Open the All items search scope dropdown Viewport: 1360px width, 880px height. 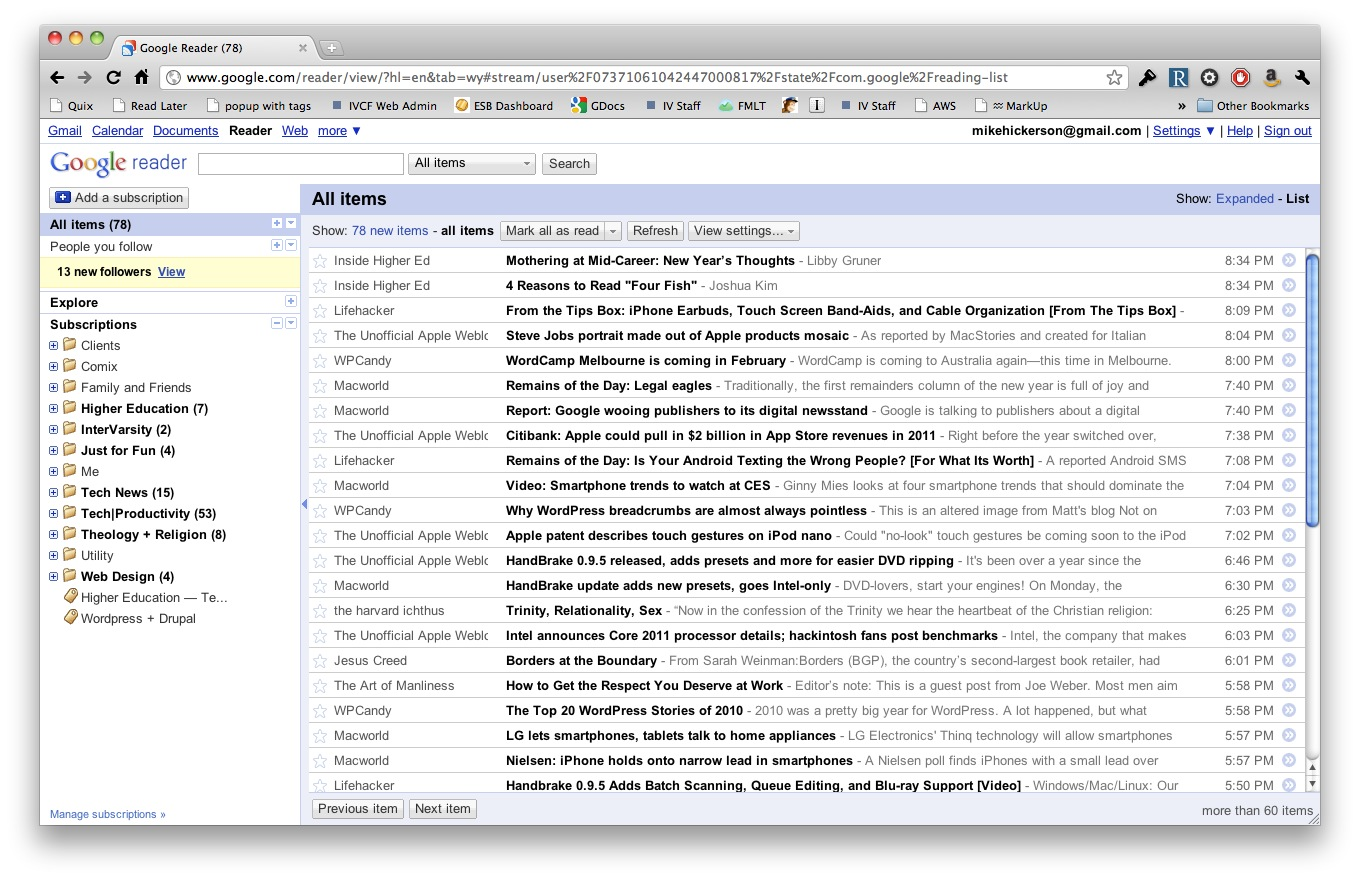pyautogui.click(x=471, y=163)
